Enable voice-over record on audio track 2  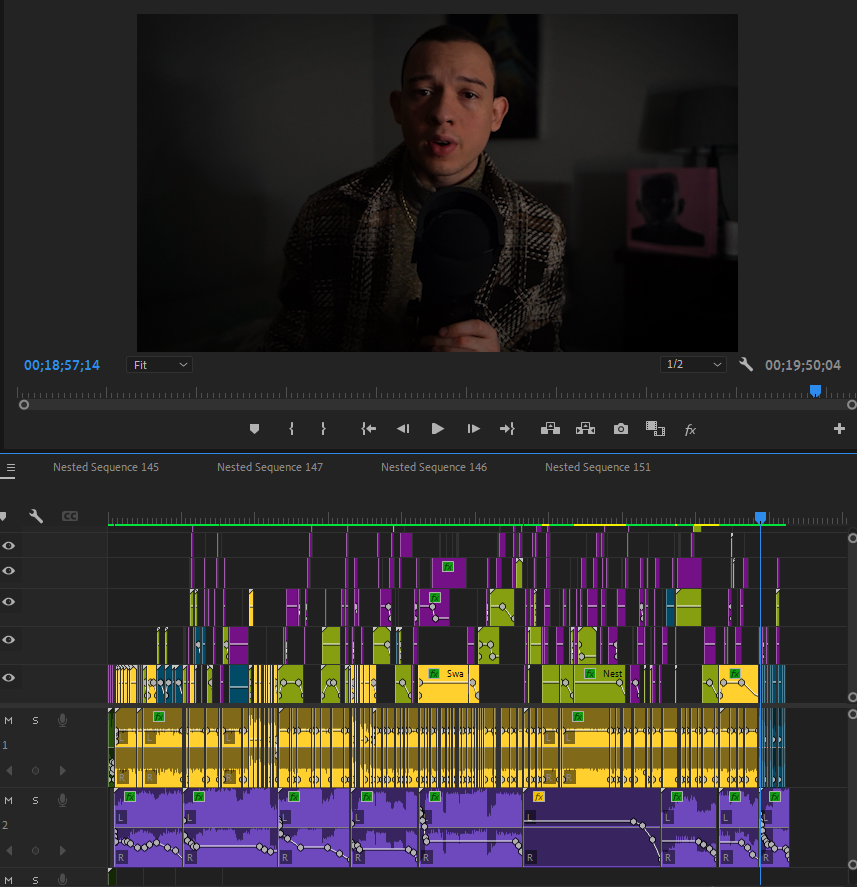click(63, 800)
